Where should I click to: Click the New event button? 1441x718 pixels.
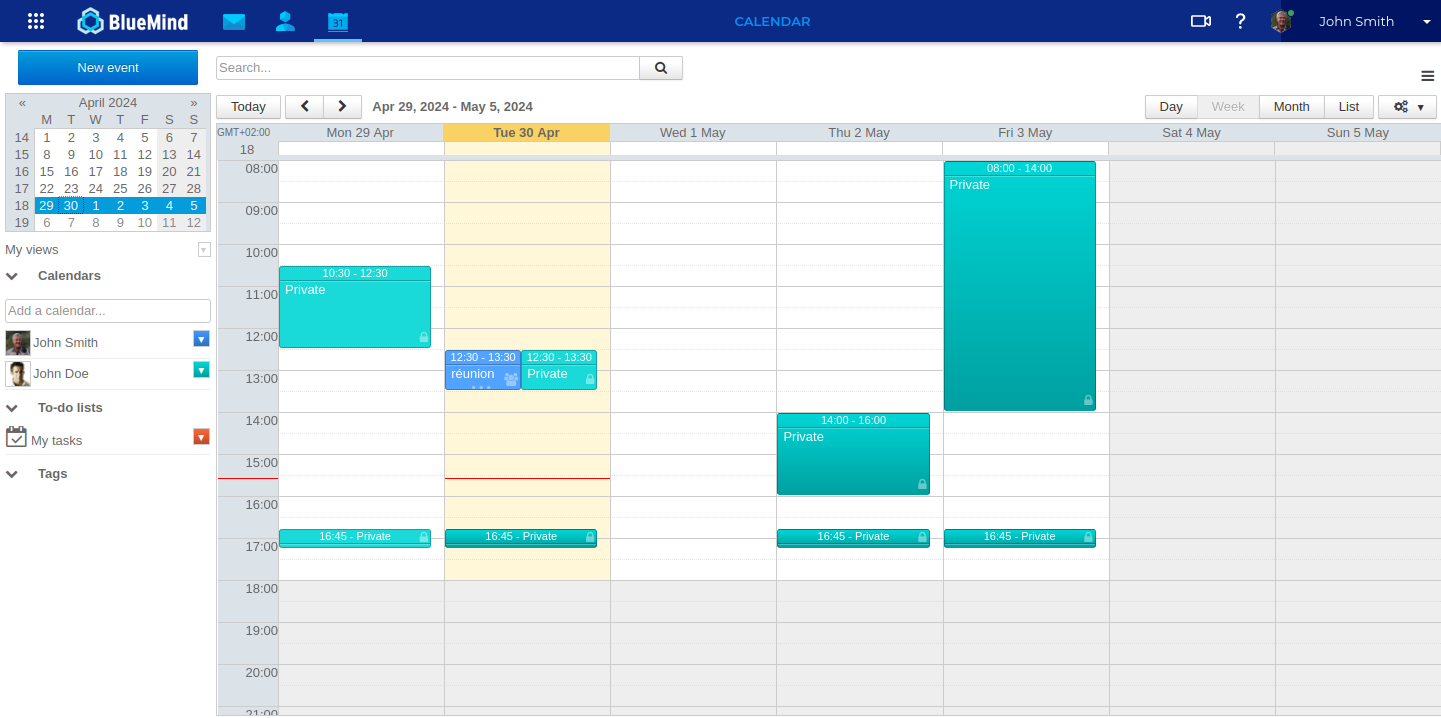[x=108, y=68]
